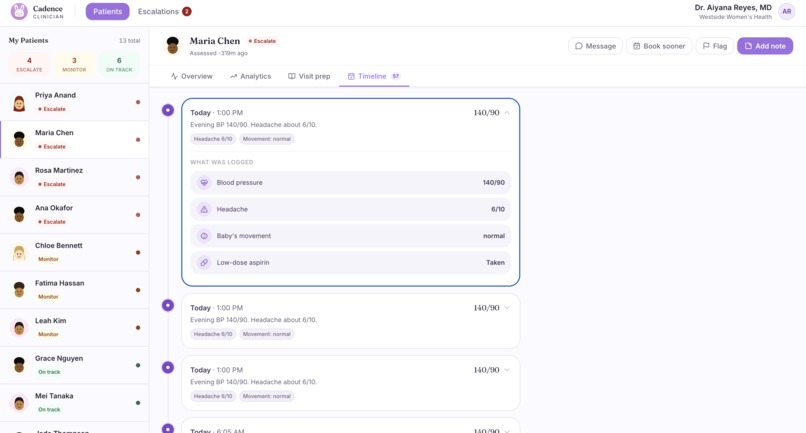The image size is (806, 433).
Task: Filter patients by 3 Monitor
Action: tap(74, 64)
